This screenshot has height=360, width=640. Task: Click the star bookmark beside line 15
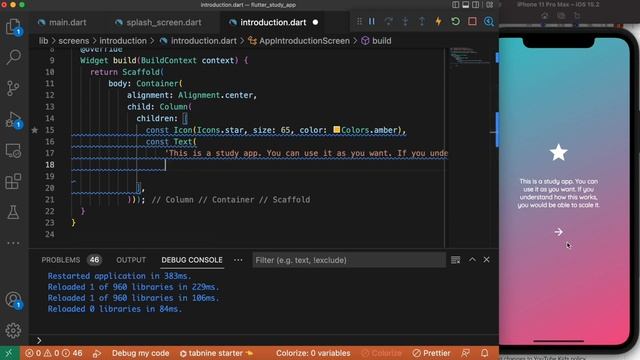point(35,130)
